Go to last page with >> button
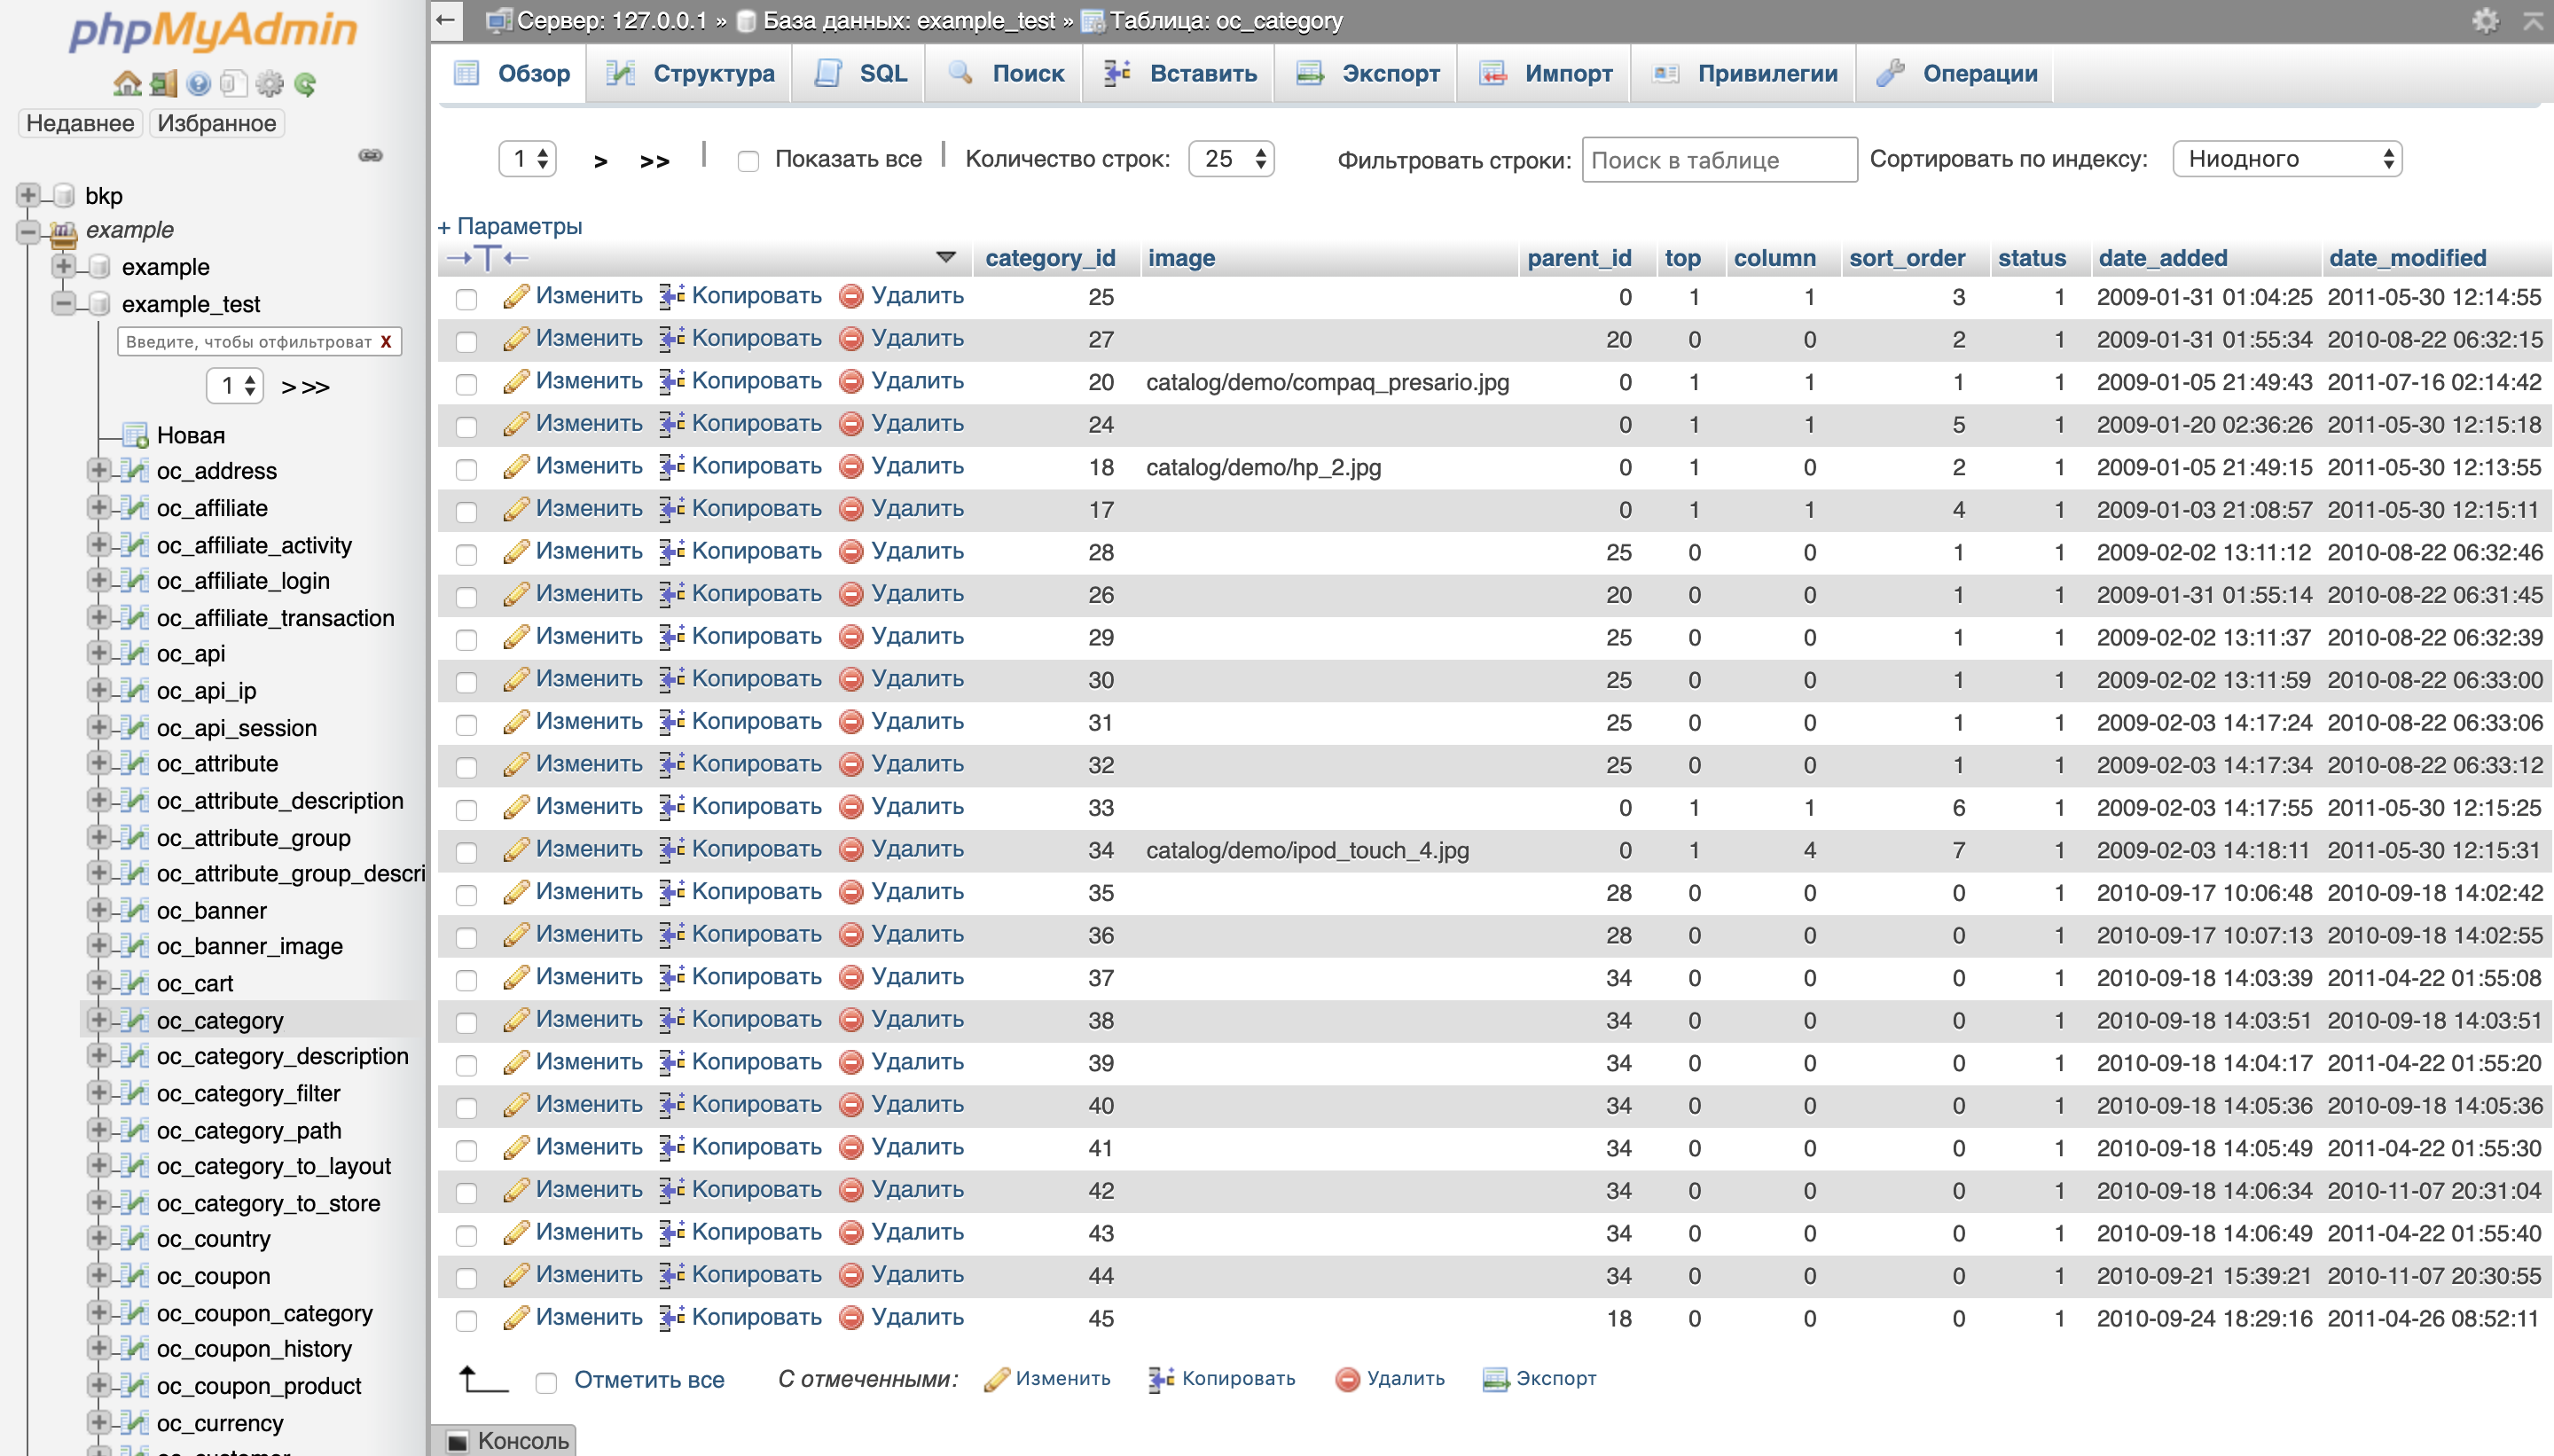This screenshot has width=2554, height=1456. coord(655,161)
